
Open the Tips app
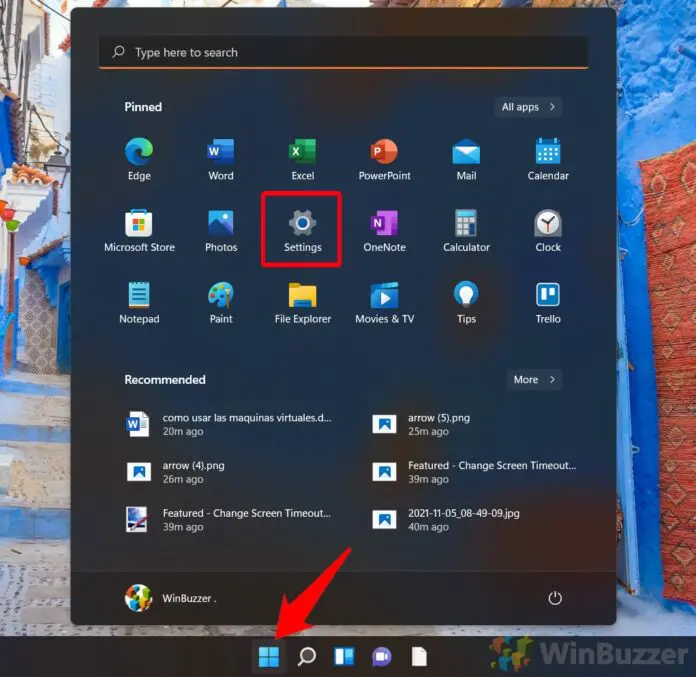point(466,302)
